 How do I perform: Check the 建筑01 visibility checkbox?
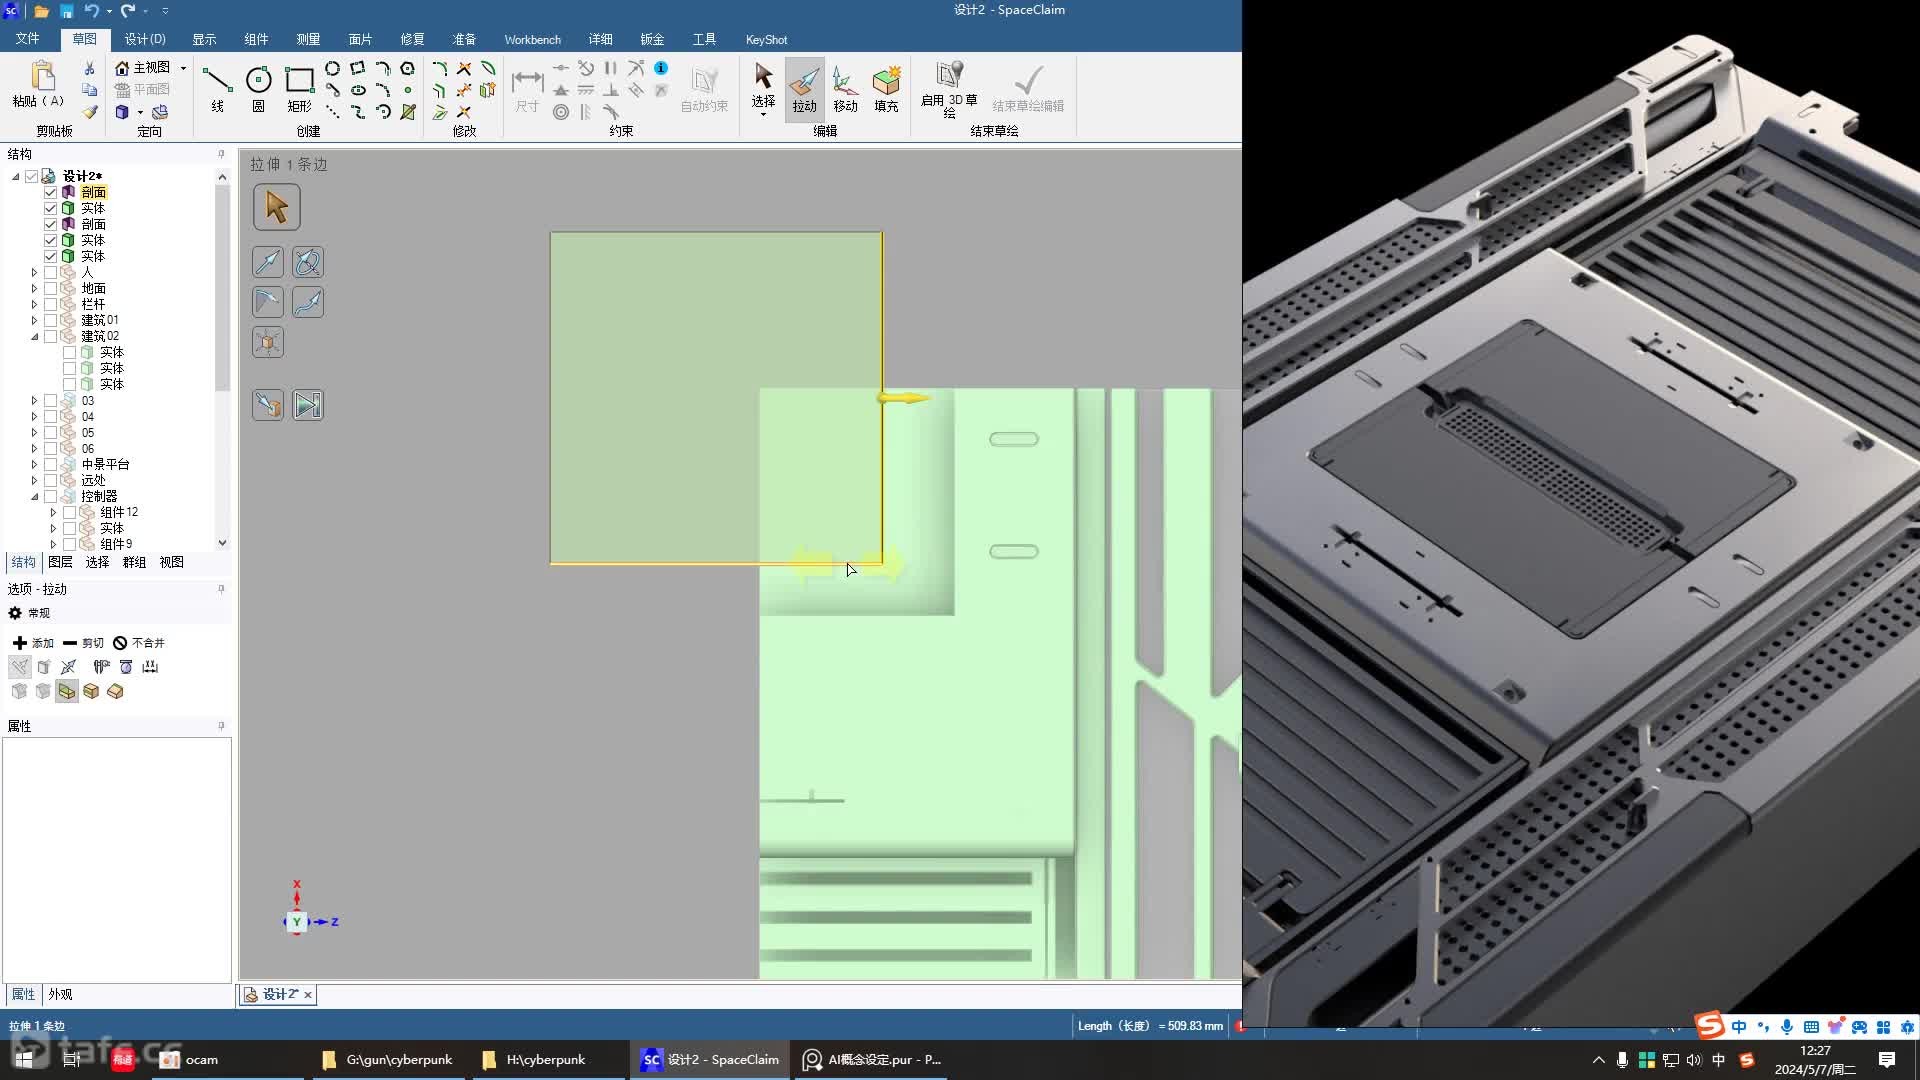50,320
